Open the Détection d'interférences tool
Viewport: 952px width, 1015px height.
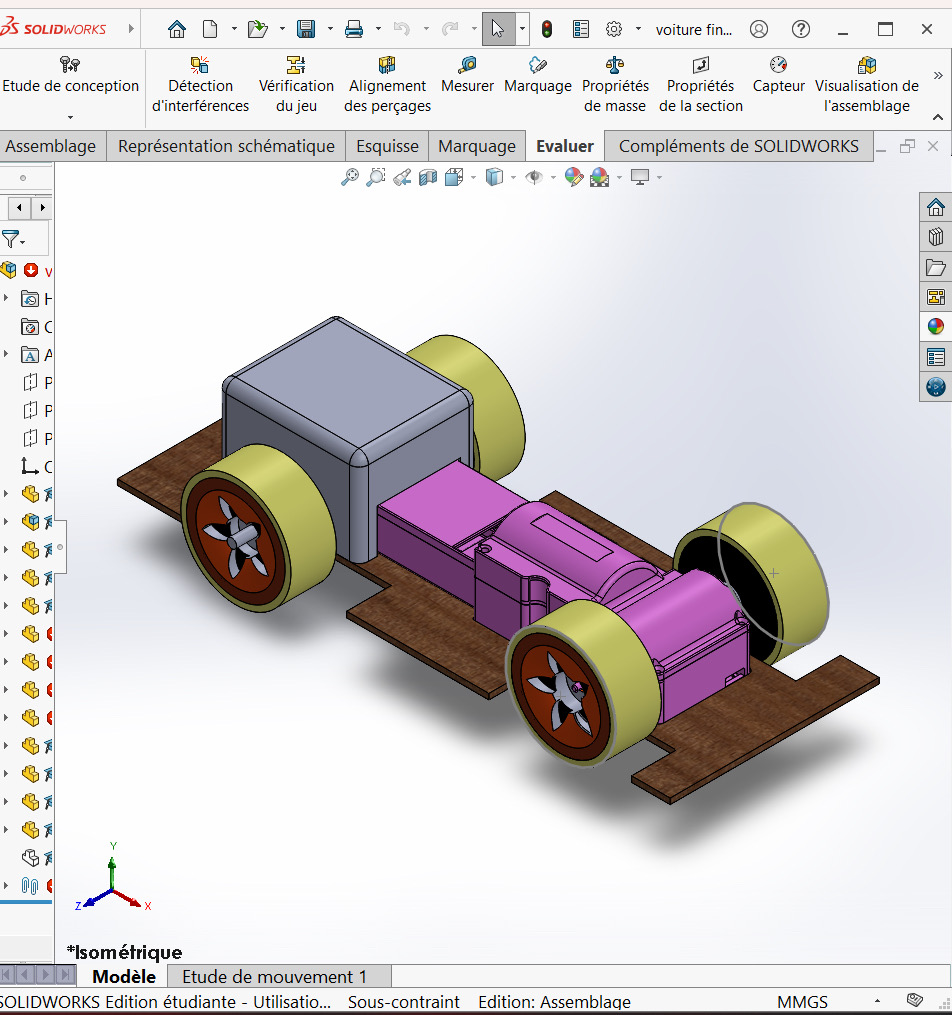200,85
